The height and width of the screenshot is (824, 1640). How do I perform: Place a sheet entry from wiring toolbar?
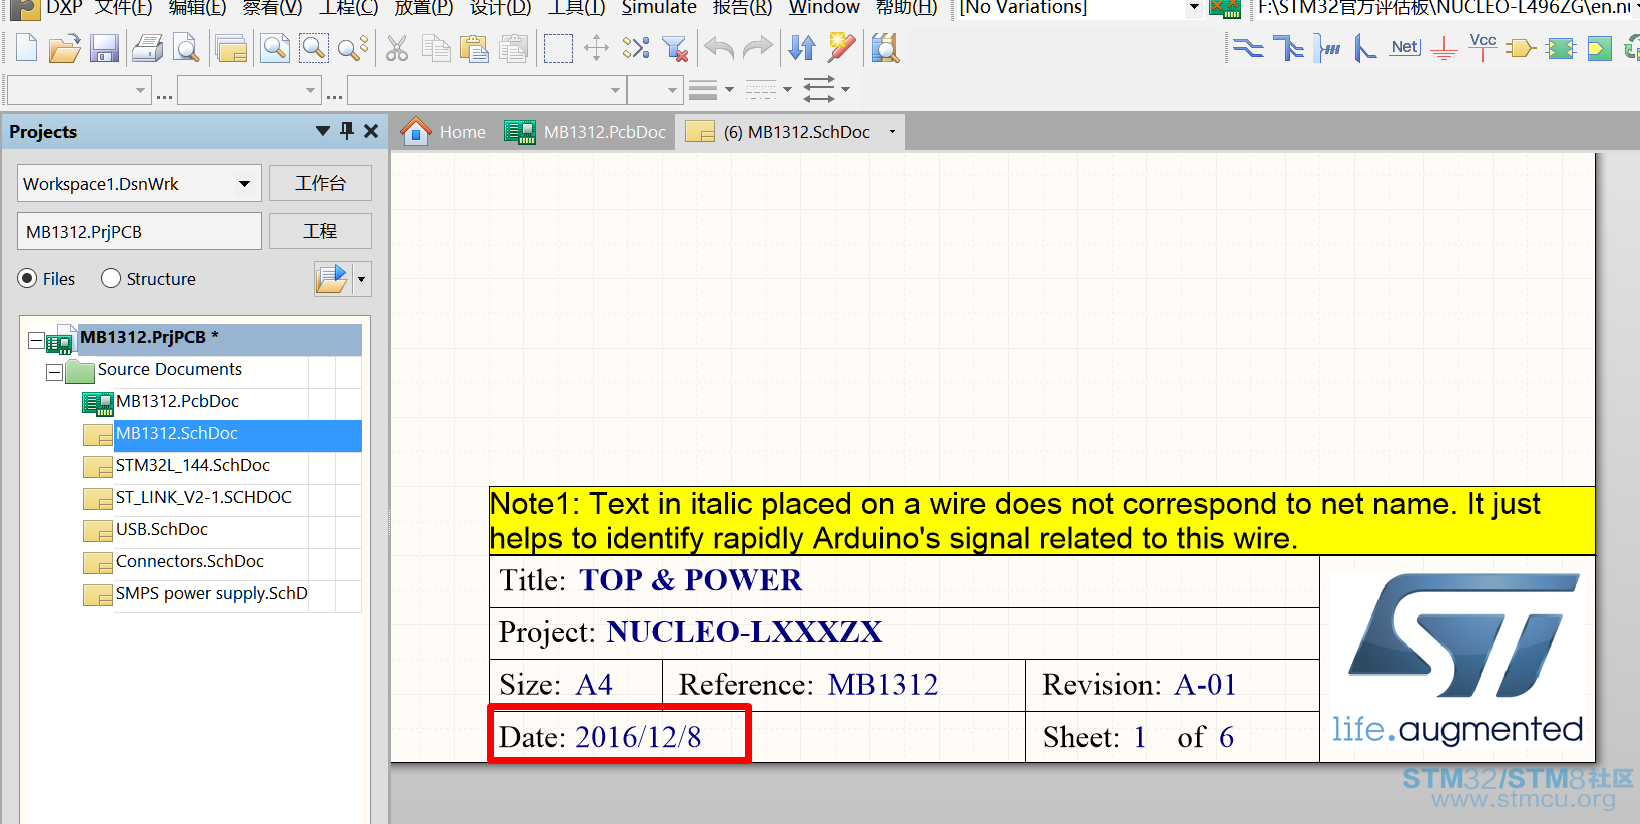click(1600, 48)
